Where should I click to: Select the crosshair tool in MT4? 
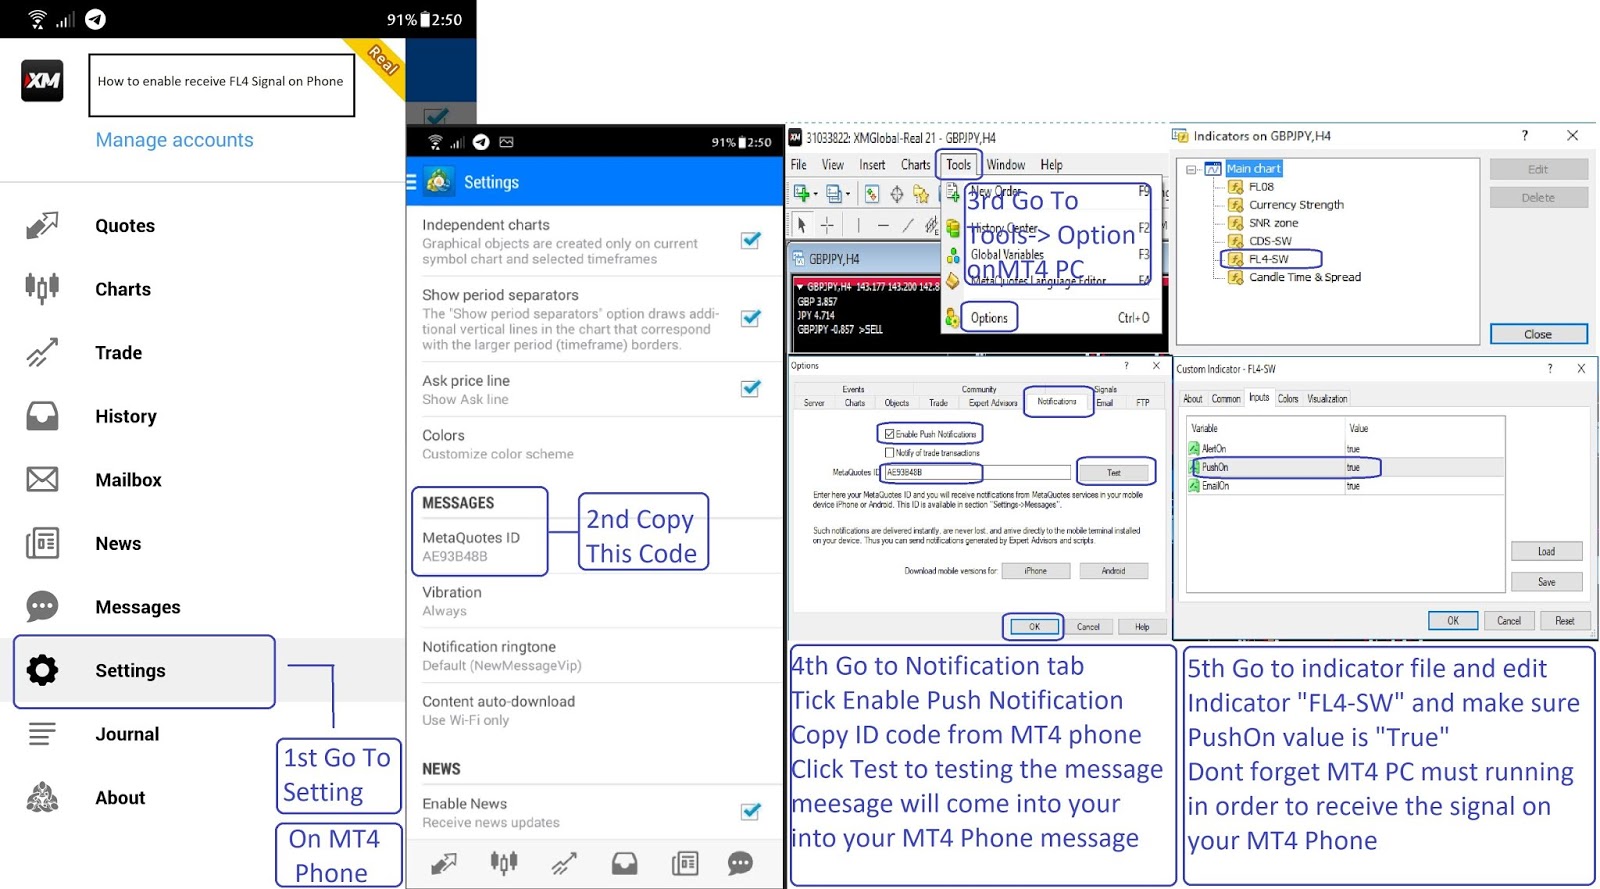pos(827,225)
